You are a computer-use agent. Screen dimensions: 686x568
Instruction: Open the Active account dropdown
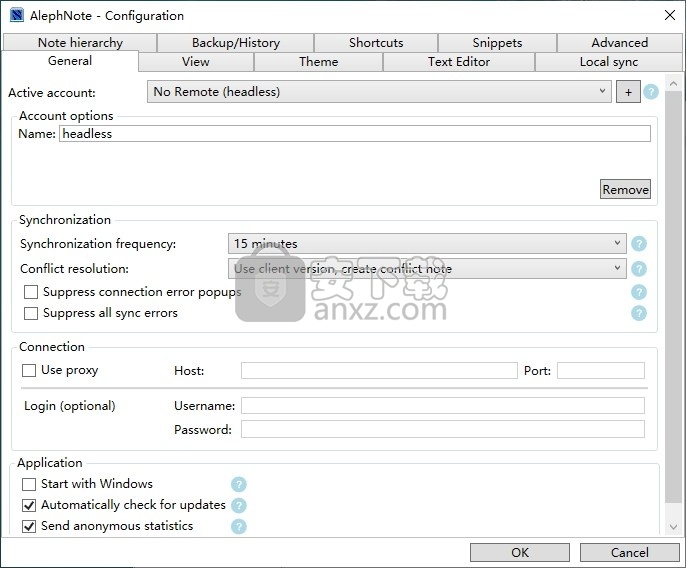379,91
